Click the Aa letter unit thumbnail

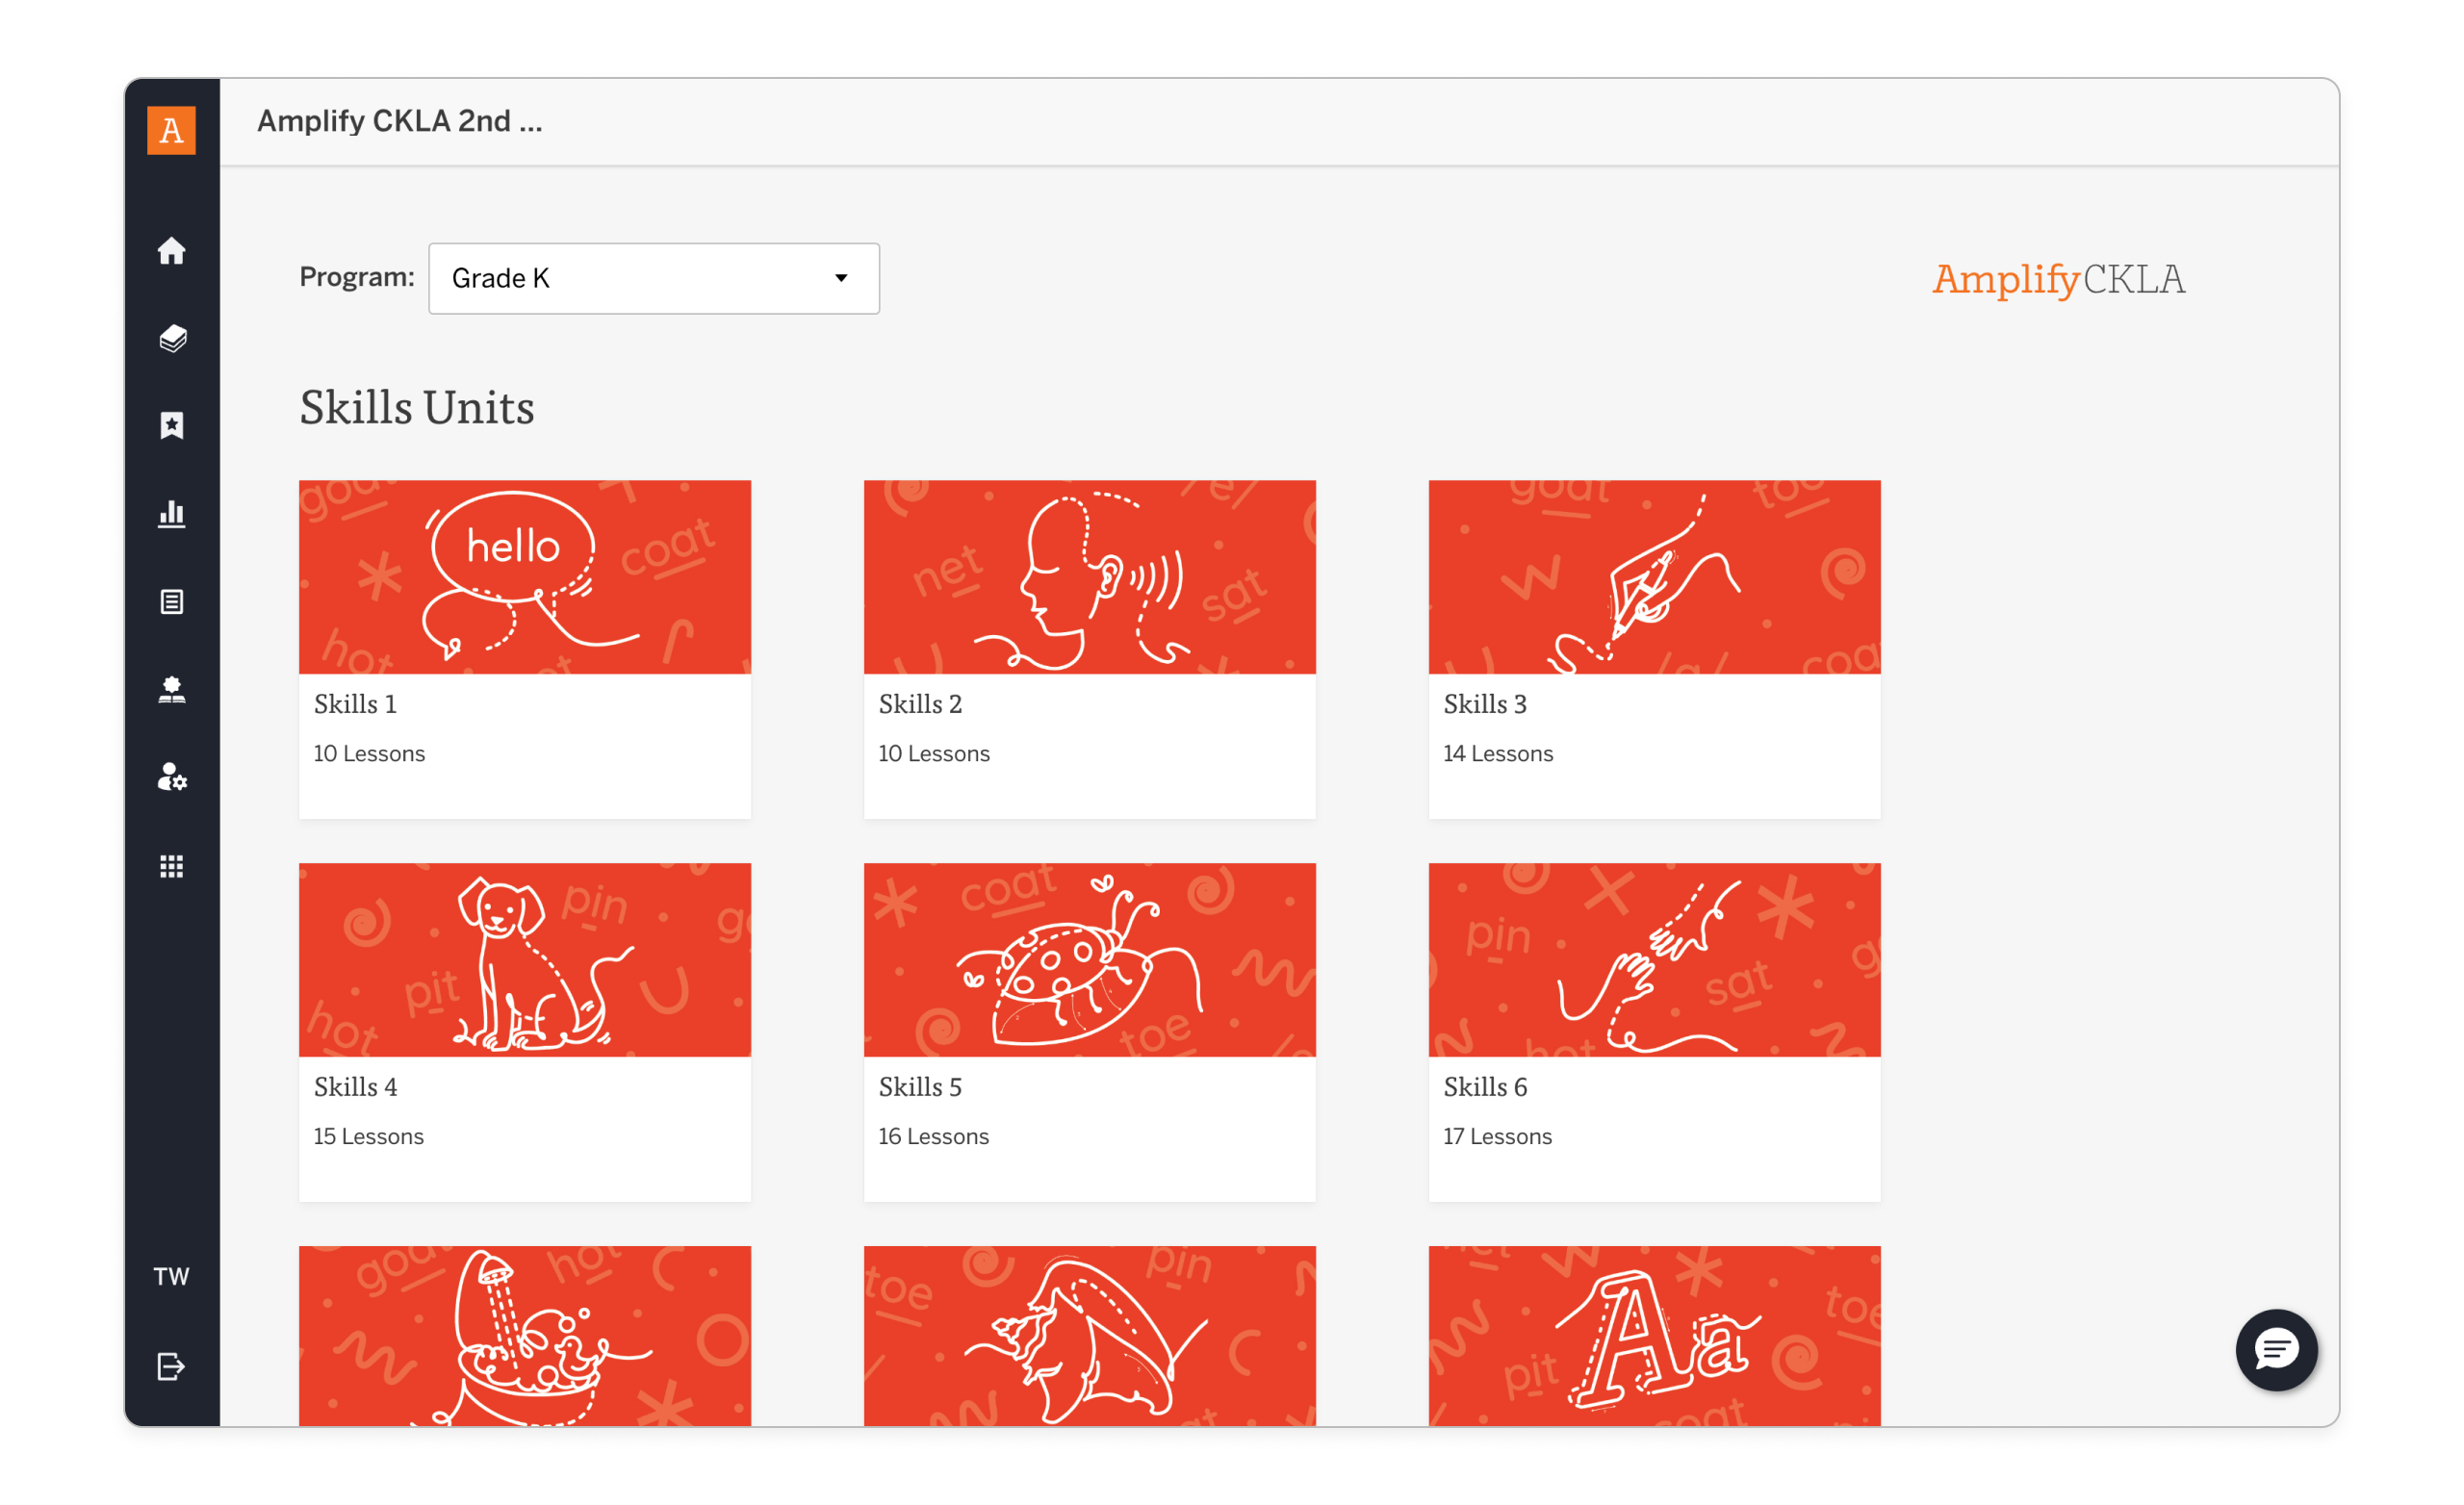coord(1654,1336)
